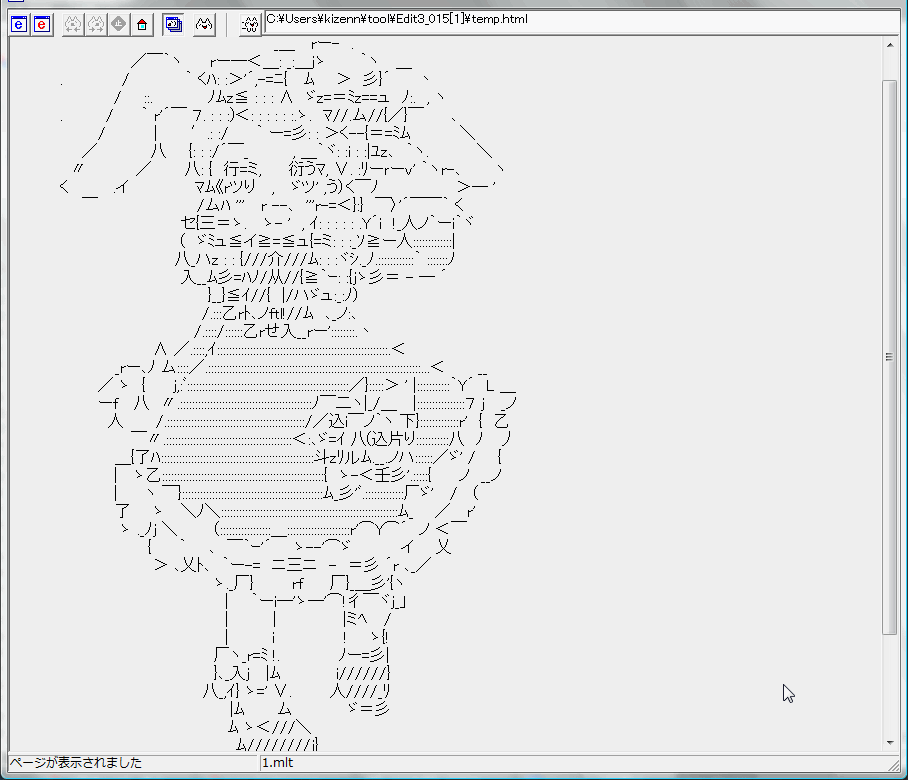This screenshot has height=780, width=908.
Task: Click the vertical scrollbar down arrow
Action: tap(889, 743)
